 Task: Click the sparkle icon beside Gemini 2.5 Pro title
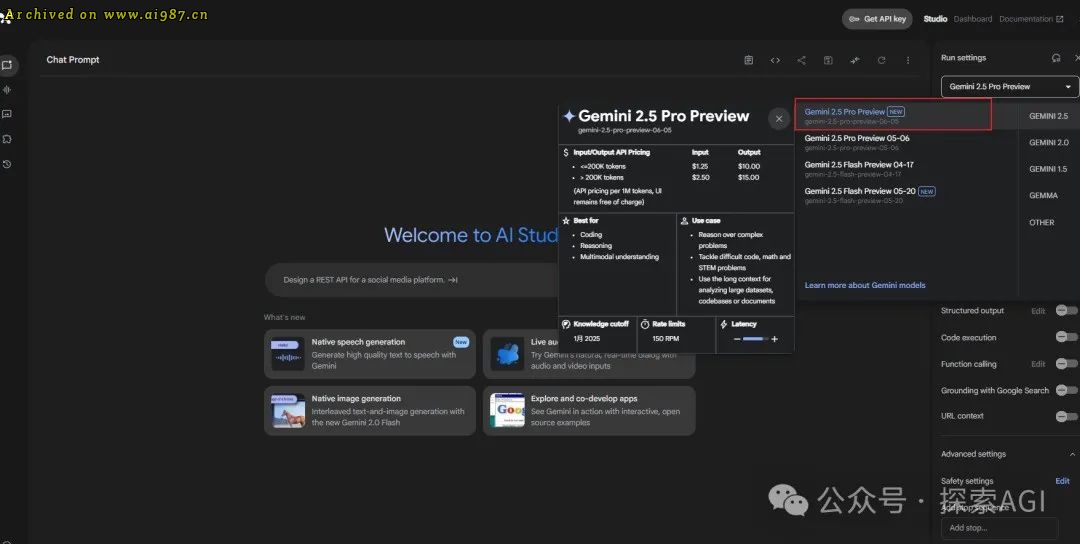click(569, 116)
